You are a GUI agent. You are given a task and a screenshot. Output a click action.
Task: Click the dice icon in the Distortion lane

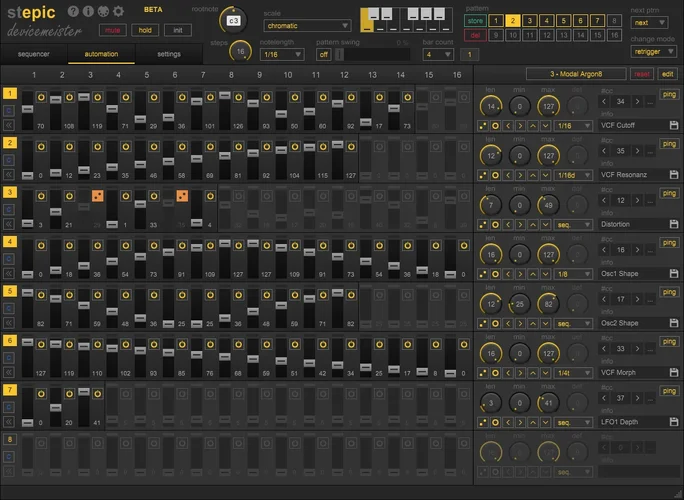tap(482, 225)
